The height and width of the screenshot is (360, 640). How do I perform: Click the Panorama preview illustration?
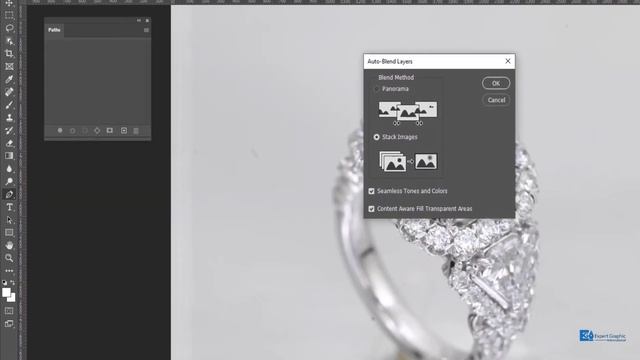point(408,113)
